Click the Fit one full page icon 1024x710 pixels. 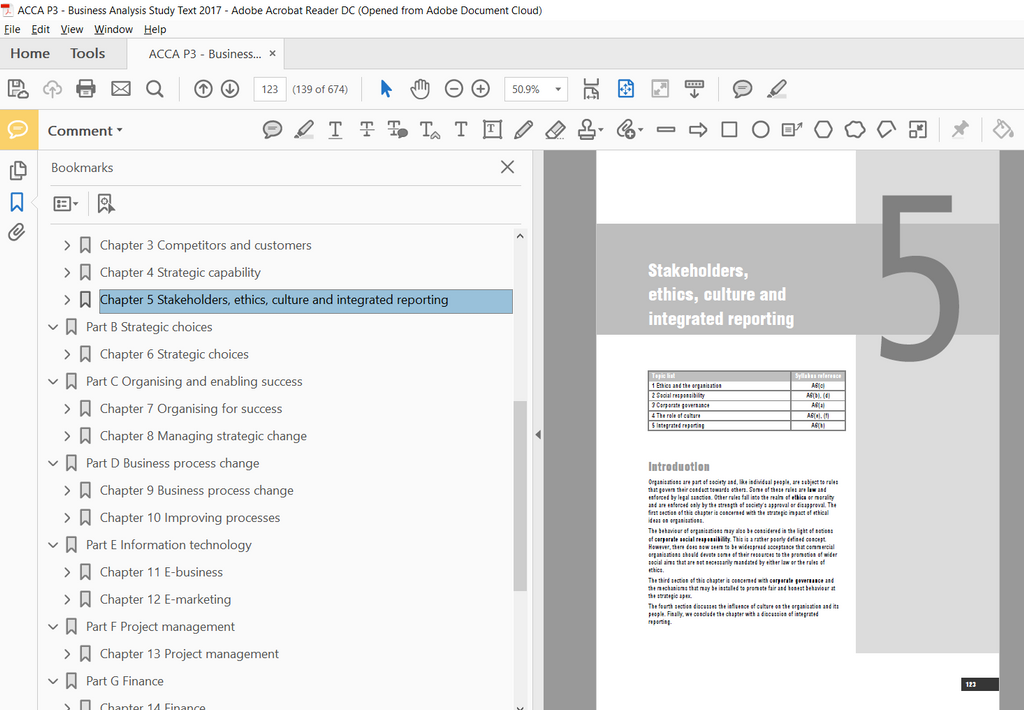click(626, 89)
